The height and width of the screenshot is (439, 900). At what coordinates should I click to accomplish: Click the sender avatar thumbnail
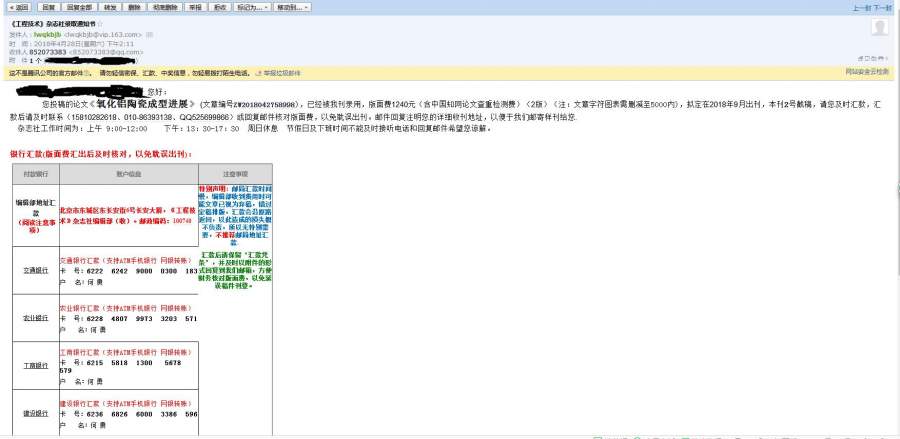point(880,29)
